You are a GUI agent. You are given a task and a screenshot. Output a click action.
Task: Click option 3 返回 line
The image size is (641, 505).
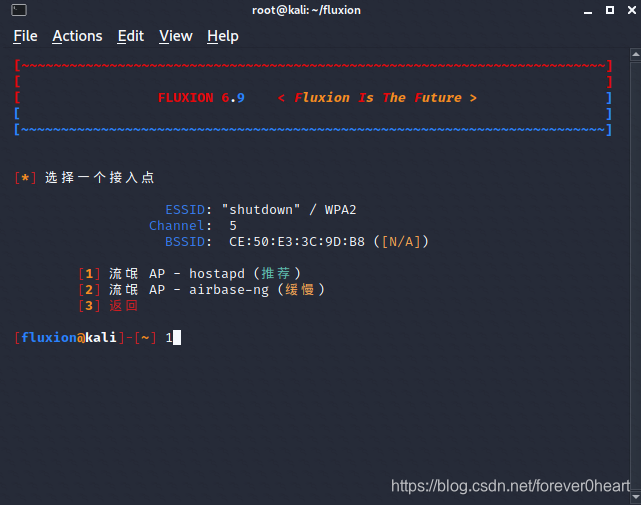tap(108, 306)
